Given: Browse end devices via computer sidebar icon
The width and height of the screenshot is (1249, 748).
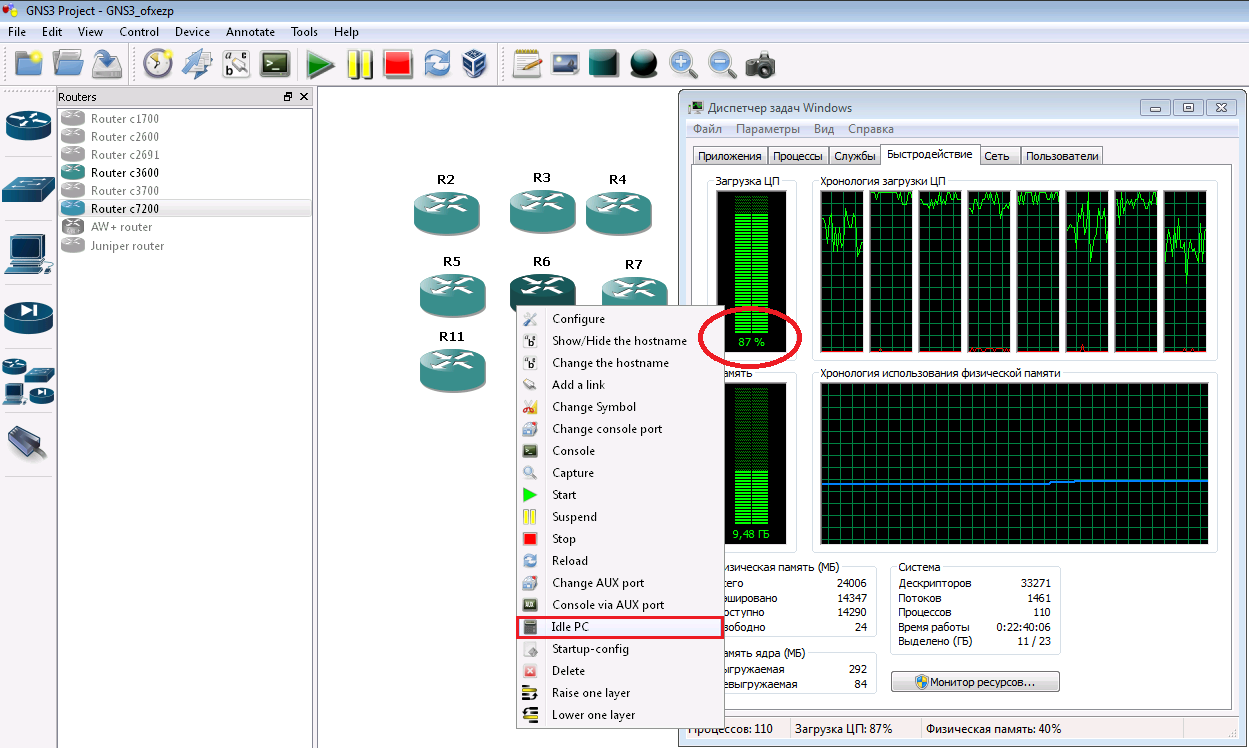Looking at the screenshot, I should (x=28, y=254).
